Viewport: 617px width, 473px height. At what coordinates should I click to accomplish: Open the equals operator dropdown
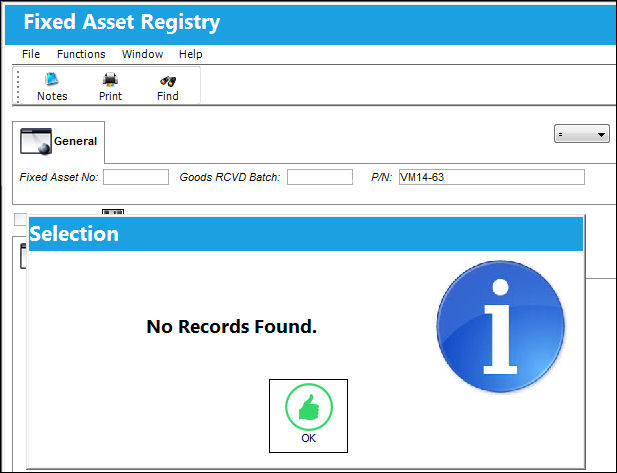pos(582,134)
